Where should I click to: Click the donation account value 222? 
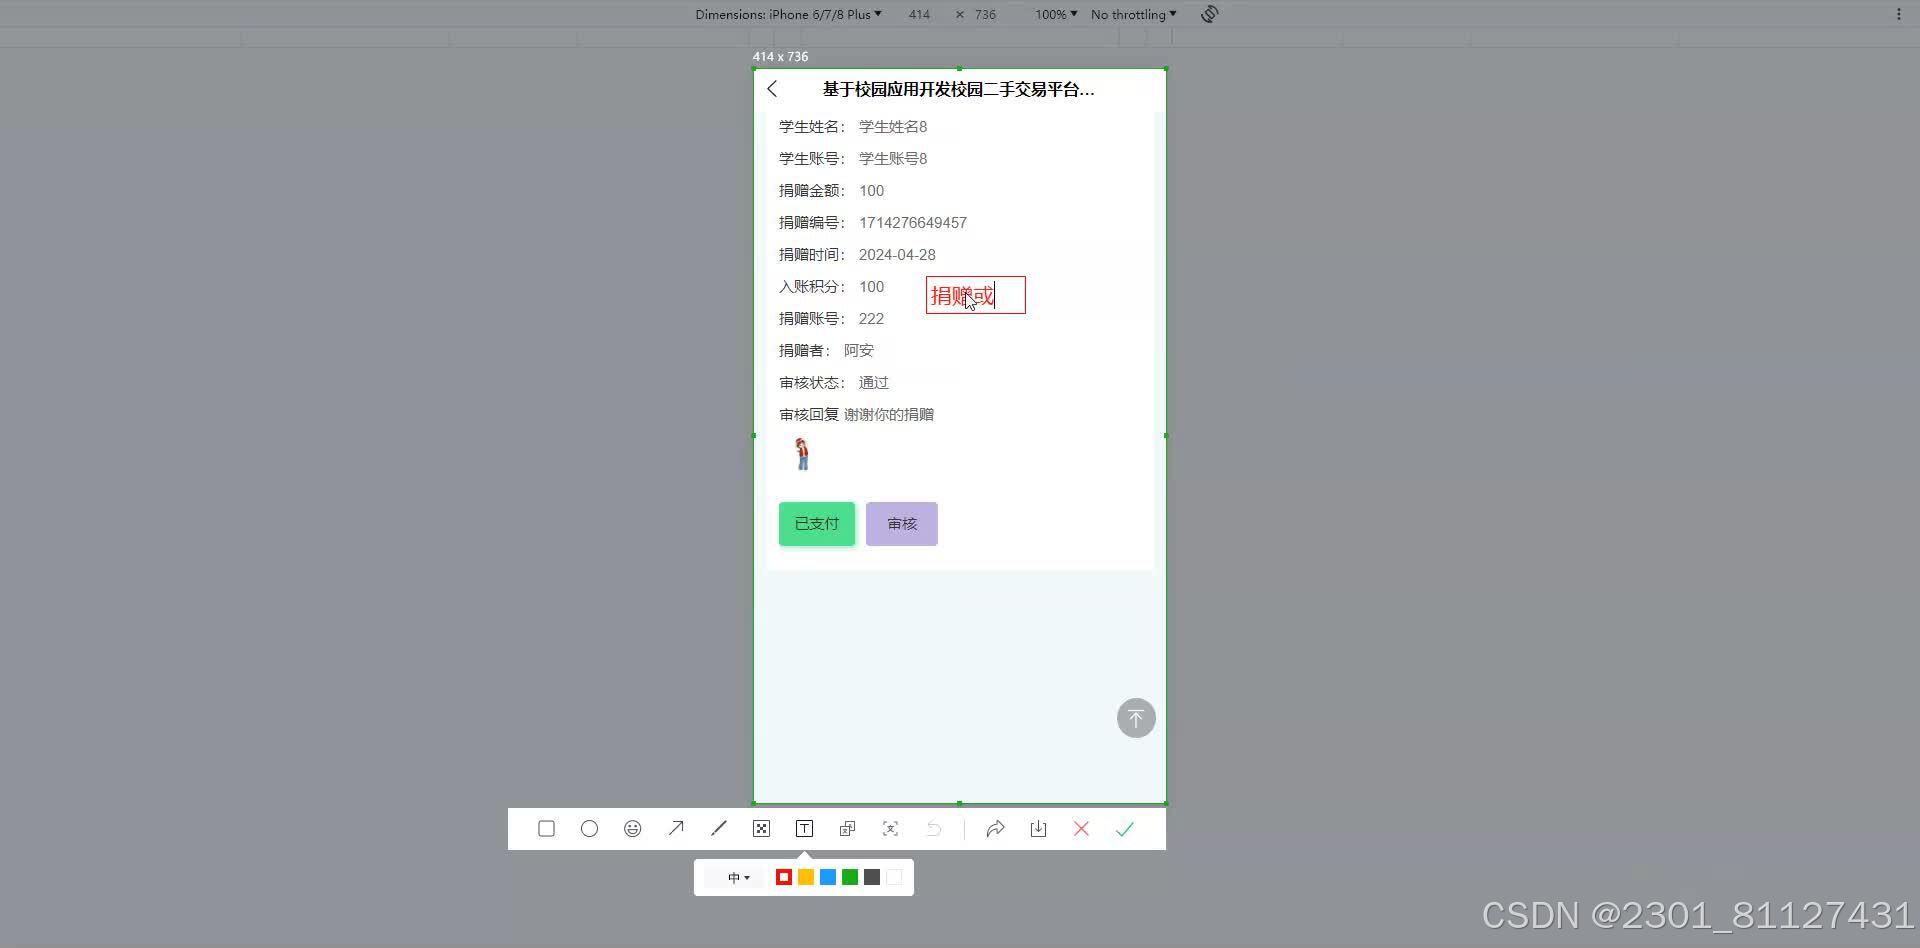coord(871,319)
